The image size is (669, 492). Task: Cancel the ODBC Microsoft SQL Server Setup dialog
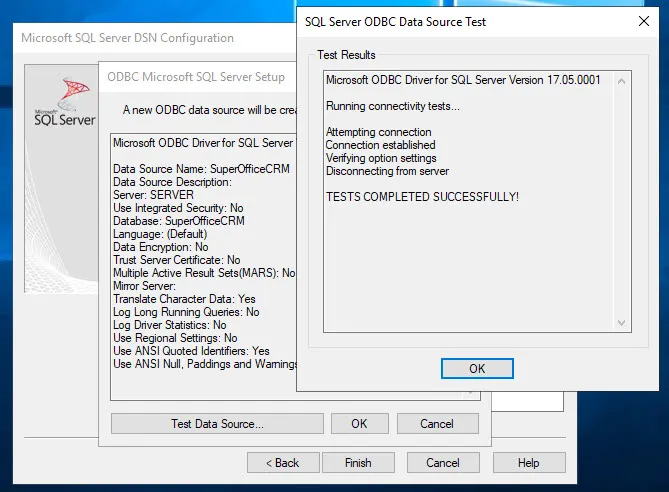tap(437, 424)
